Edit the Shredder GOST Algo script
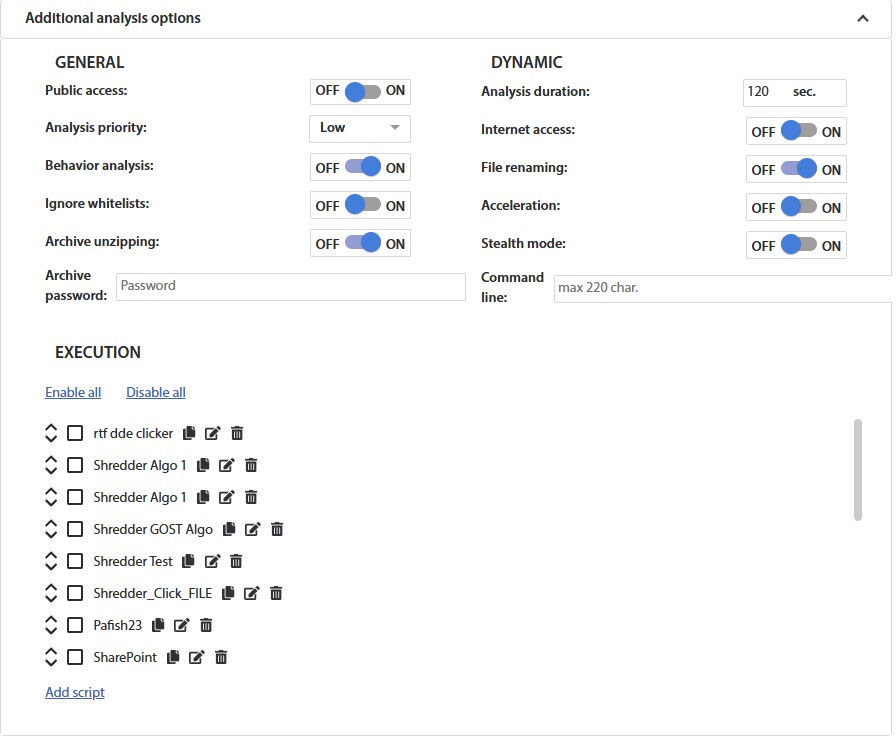 (252, 529)
